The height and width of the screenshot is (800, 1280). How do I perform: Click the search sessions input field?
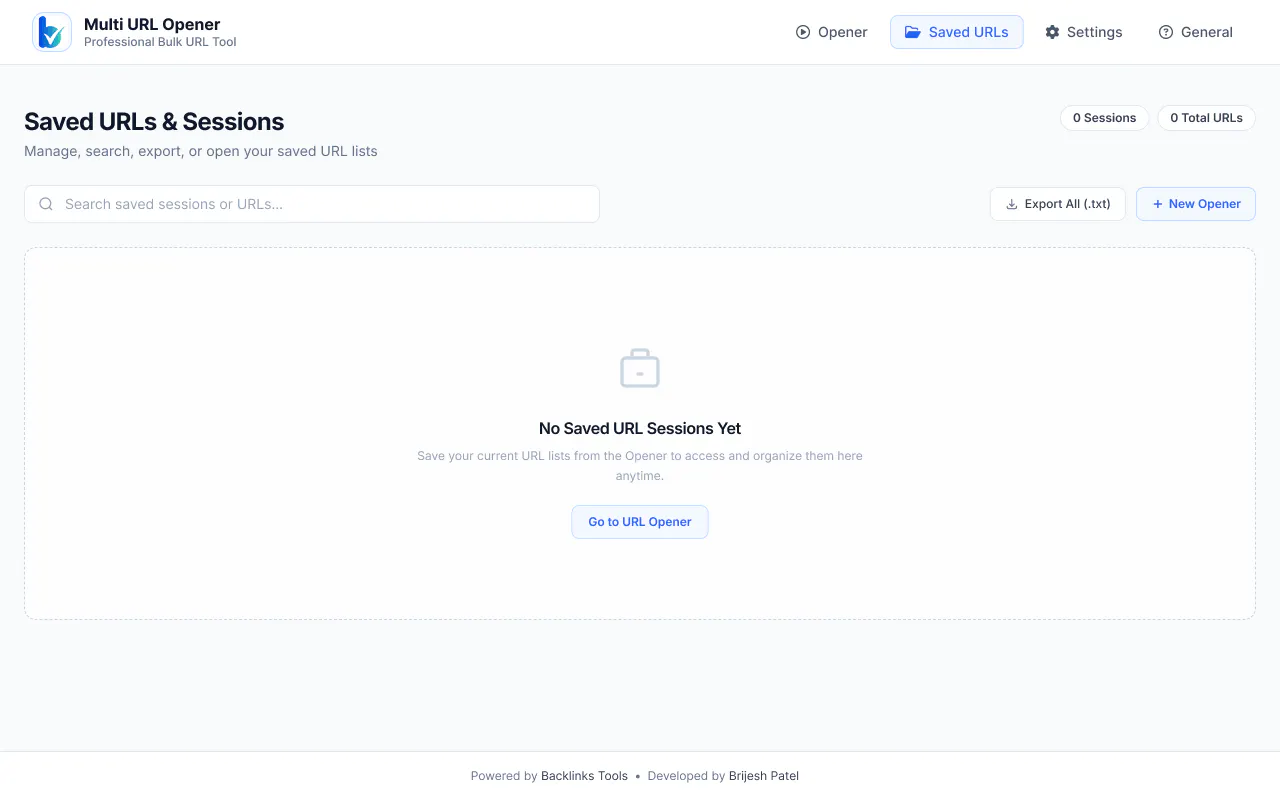point(312,204)
